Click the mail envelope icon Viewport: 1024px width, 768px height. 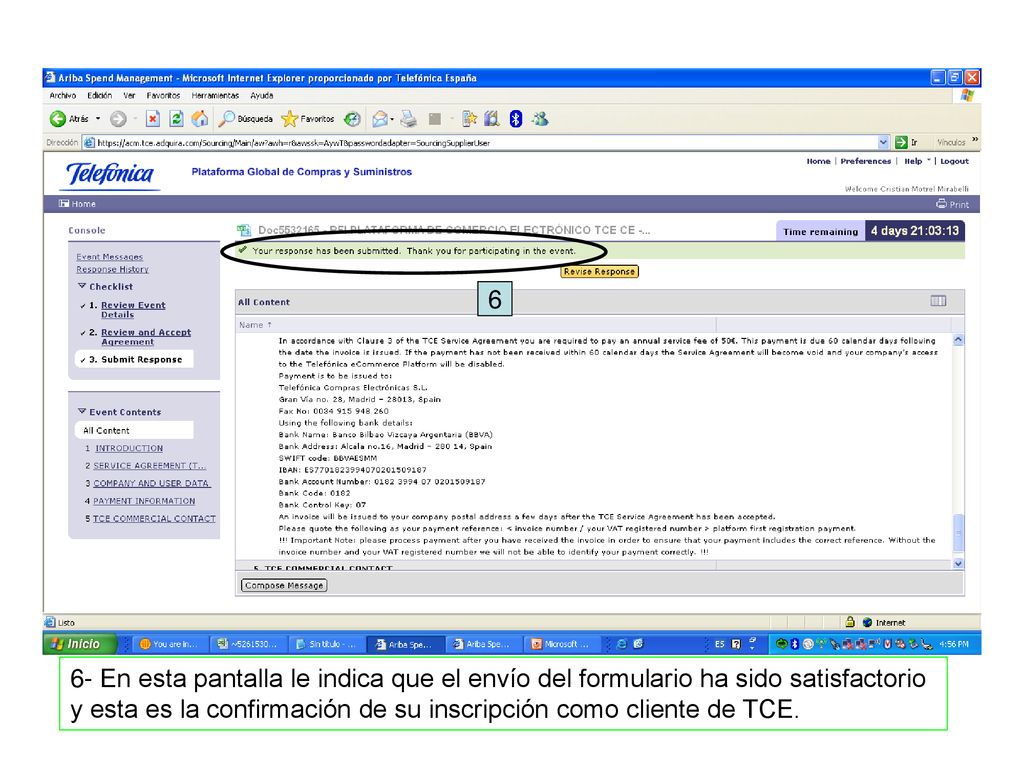click(379, 119)
